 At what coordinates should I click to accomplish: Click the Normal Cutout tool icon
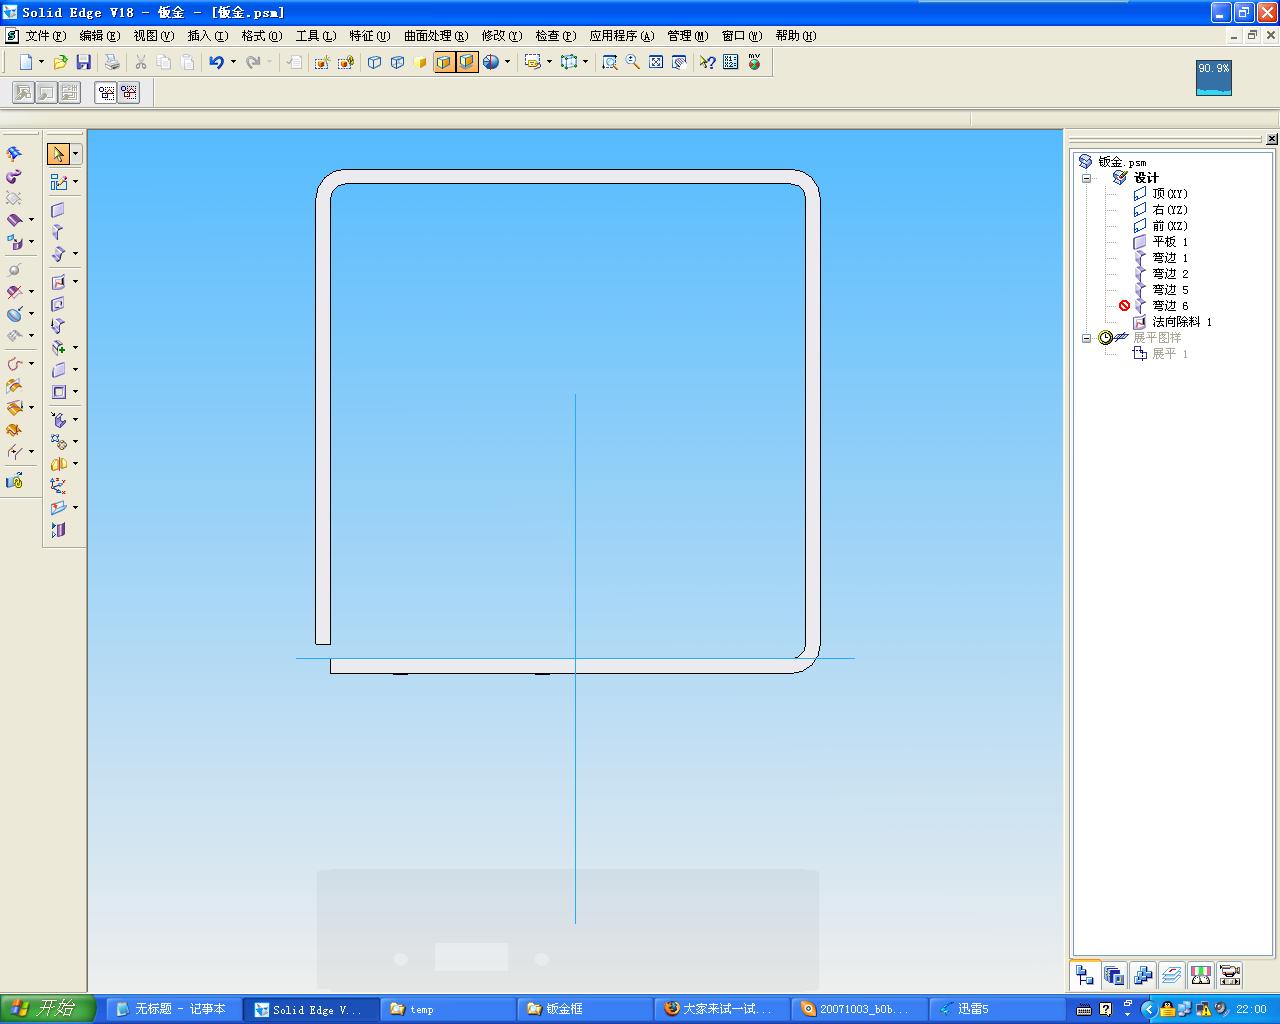point(58,282)
